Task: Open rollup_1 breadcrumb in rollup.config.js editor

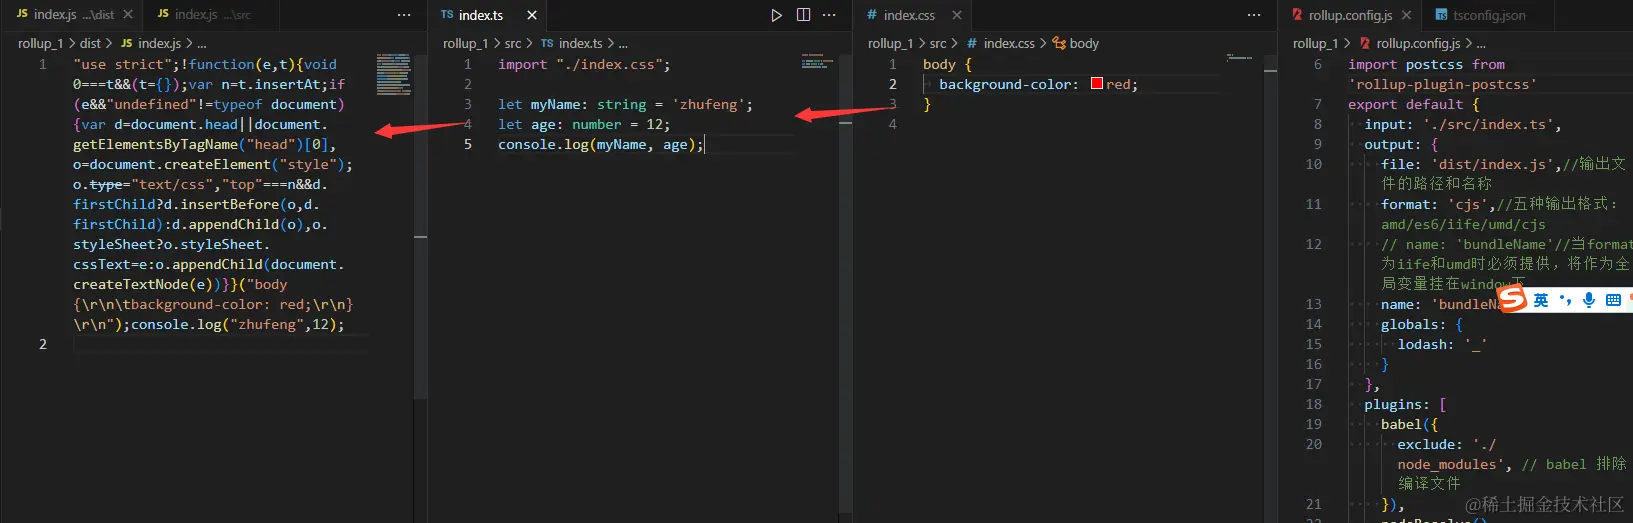Action: tap(1315, 43)
